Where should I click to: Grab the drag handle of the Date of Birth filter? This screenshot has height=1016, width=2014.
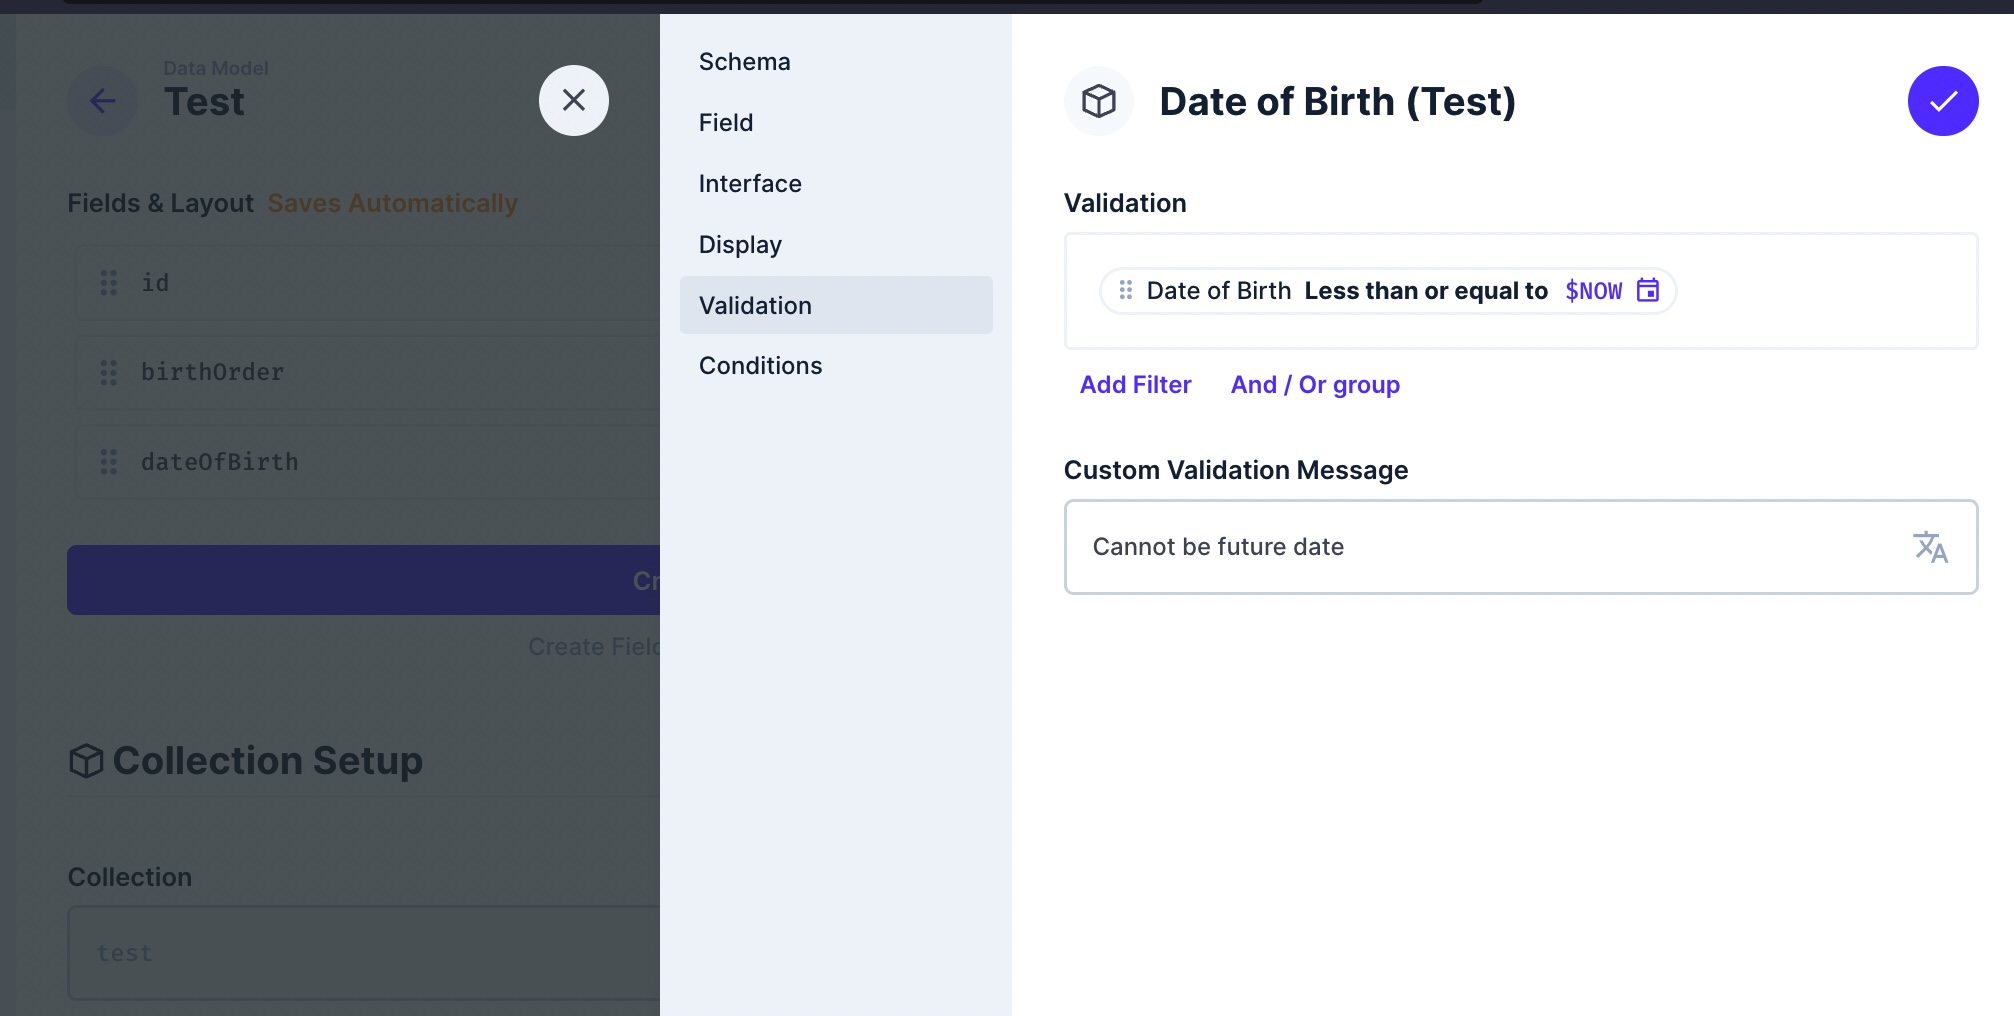tap(1125, 290)
